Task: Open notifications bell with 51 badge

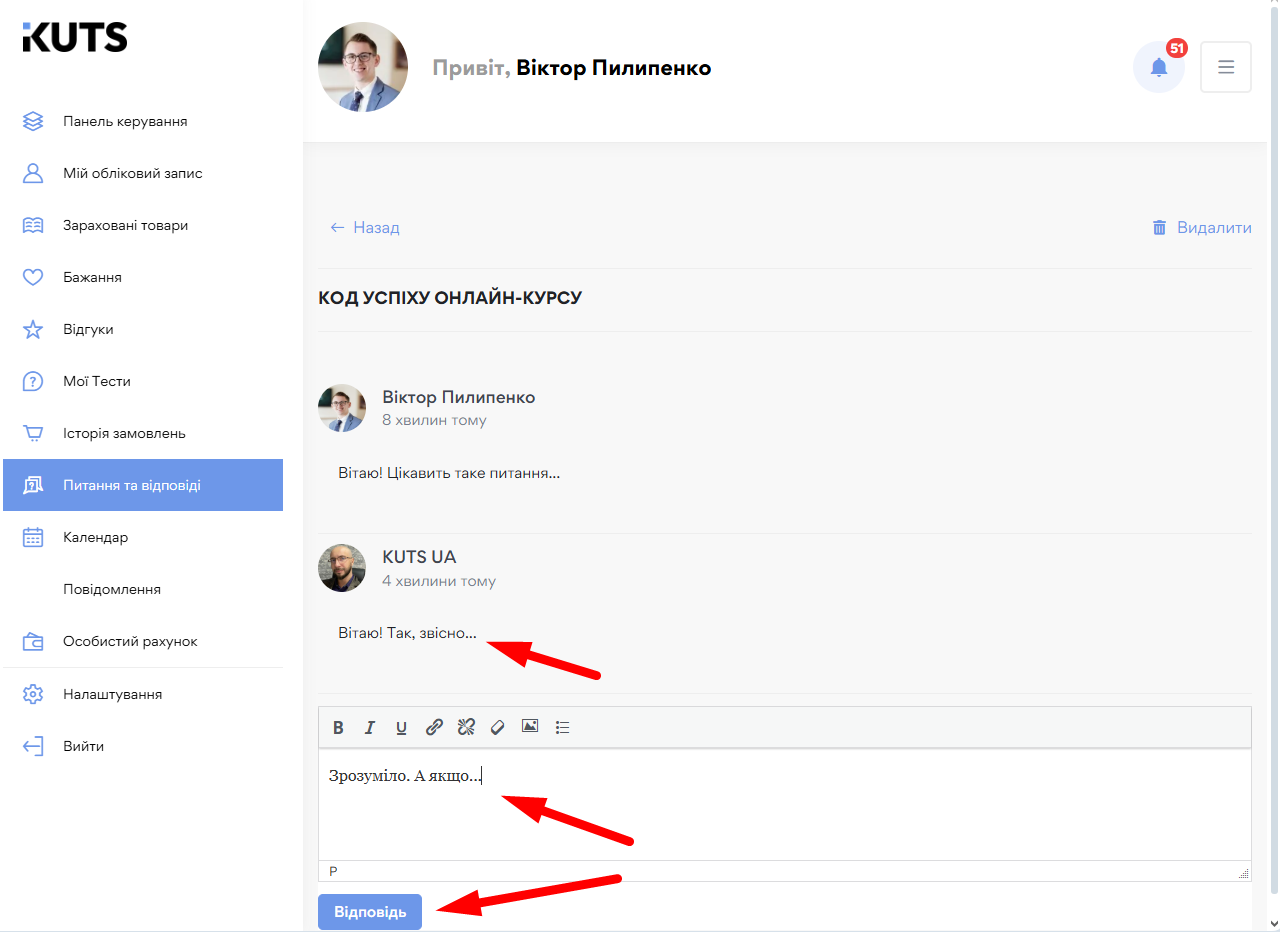Action: point(1158,67)
